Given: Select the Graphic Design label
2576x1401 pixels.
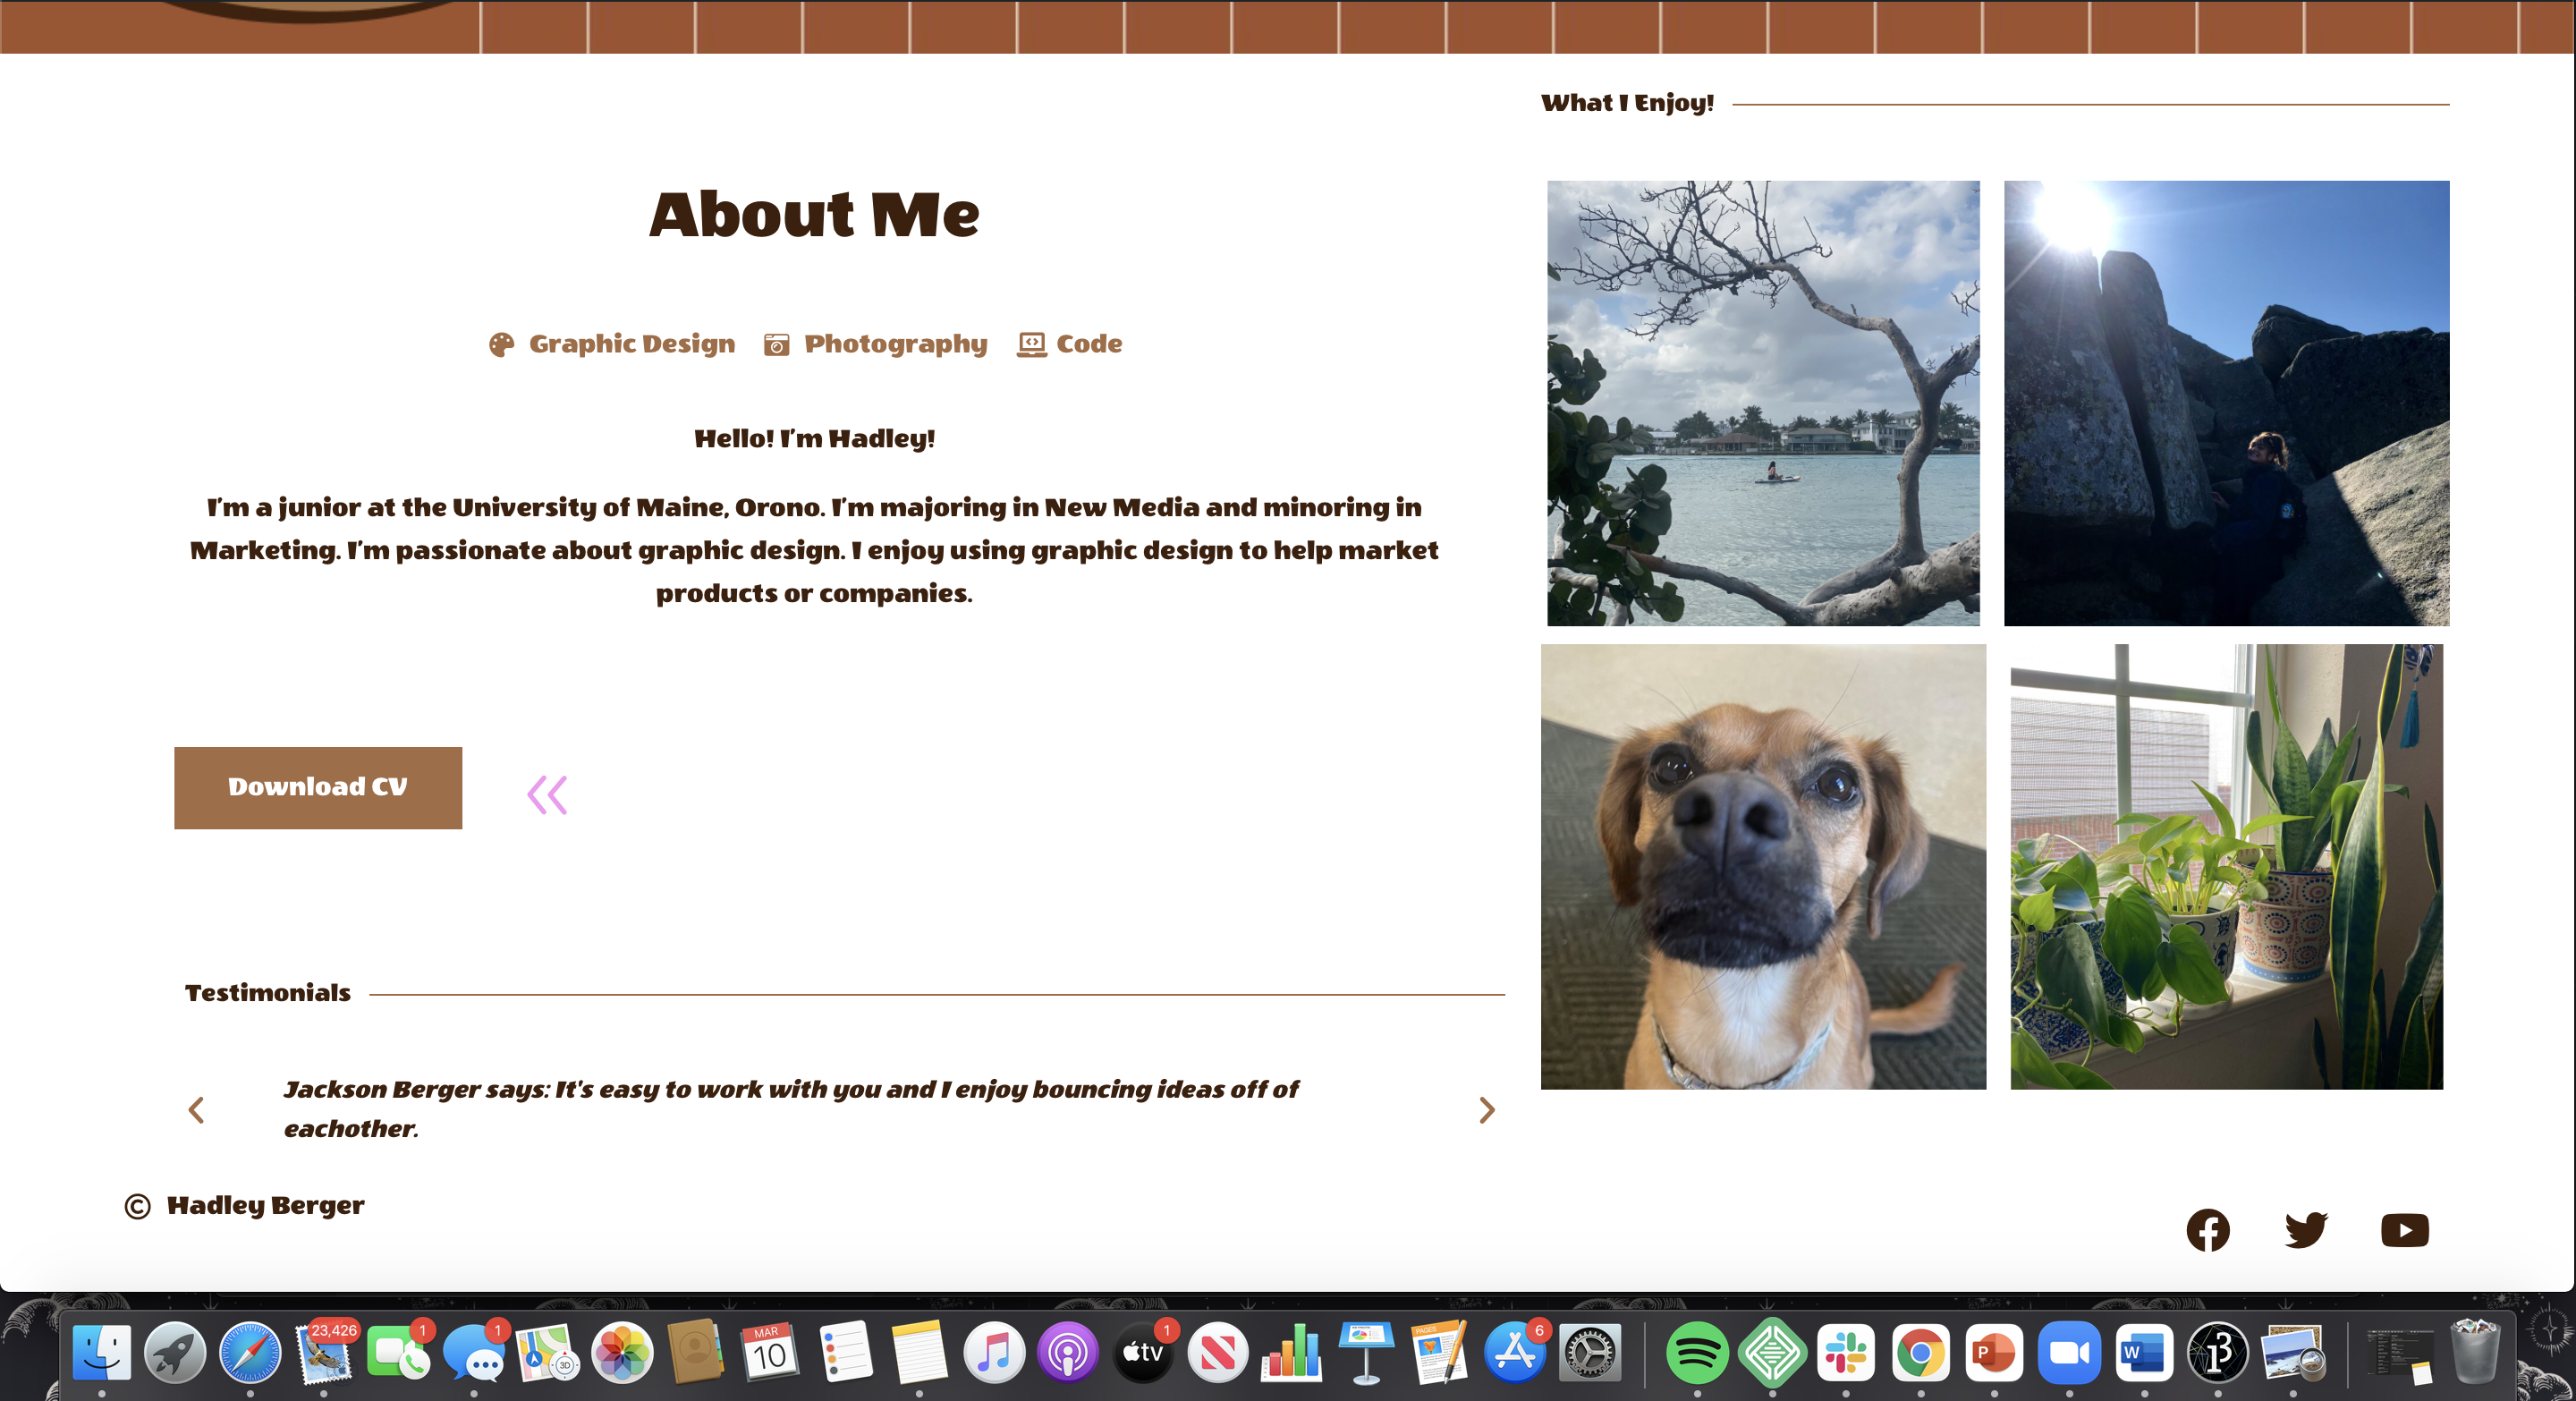Looking at the screenshot, I should [631, 344].
